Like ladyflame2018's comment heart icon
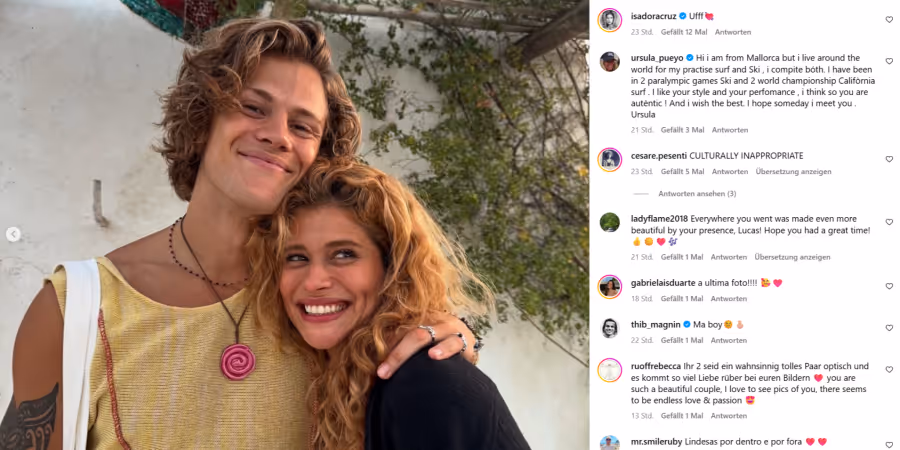 (x=889, y=222)
